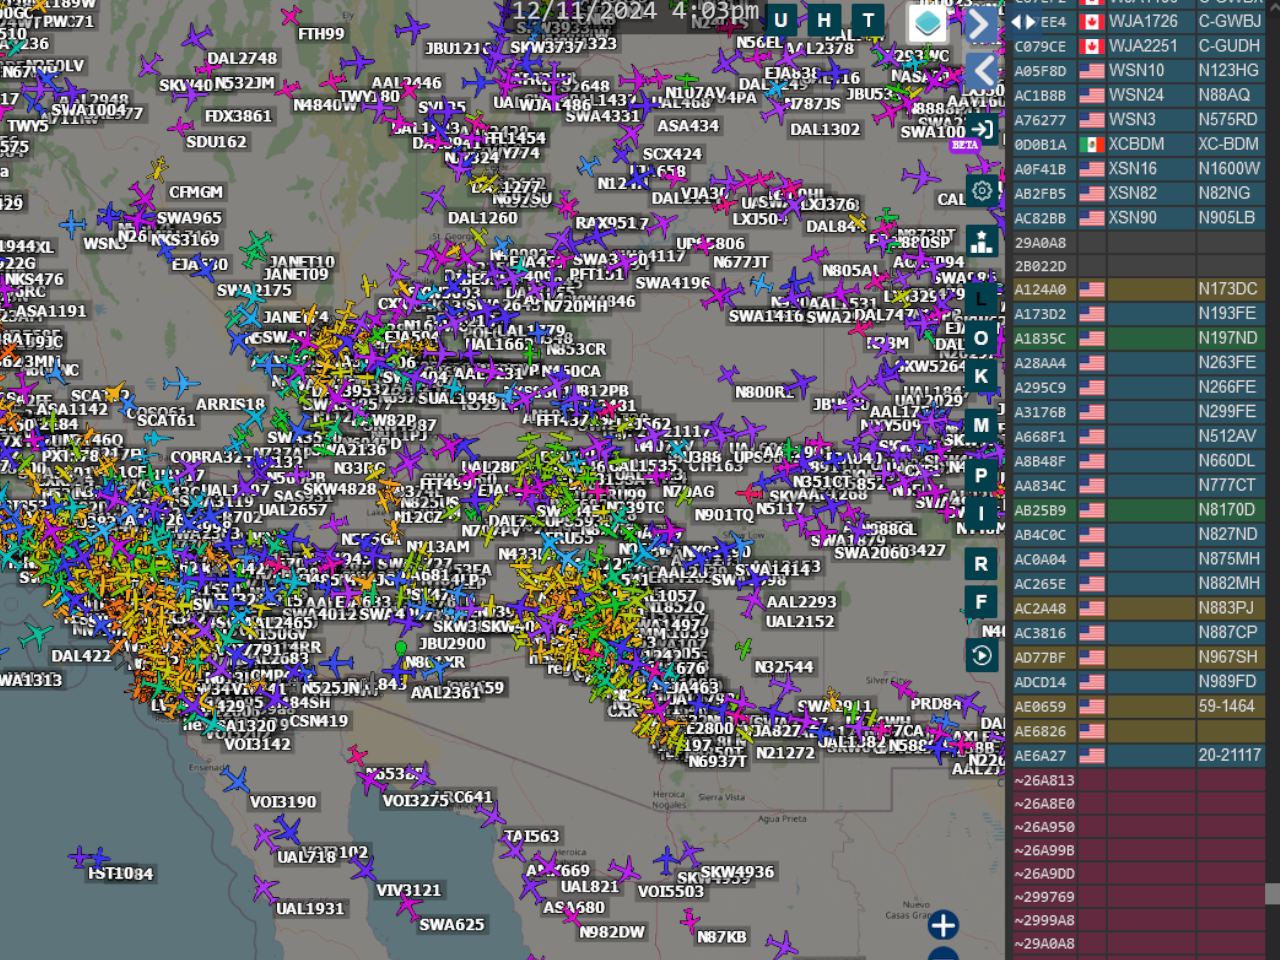This screenshot has width=1280, height=960.
Task: Click aircraft label N982DW on map
Action: click(x=612, y=932)
